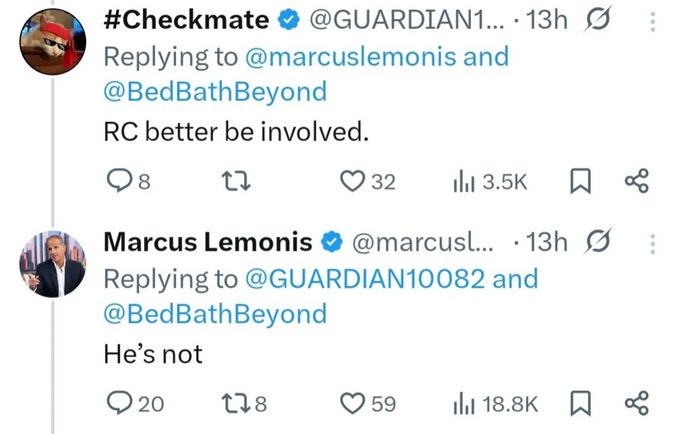Open more options menu on #Checkmate tweet
Image resolution: width=681 pixels, height=434 pixels.
click(x=652, y=21)
